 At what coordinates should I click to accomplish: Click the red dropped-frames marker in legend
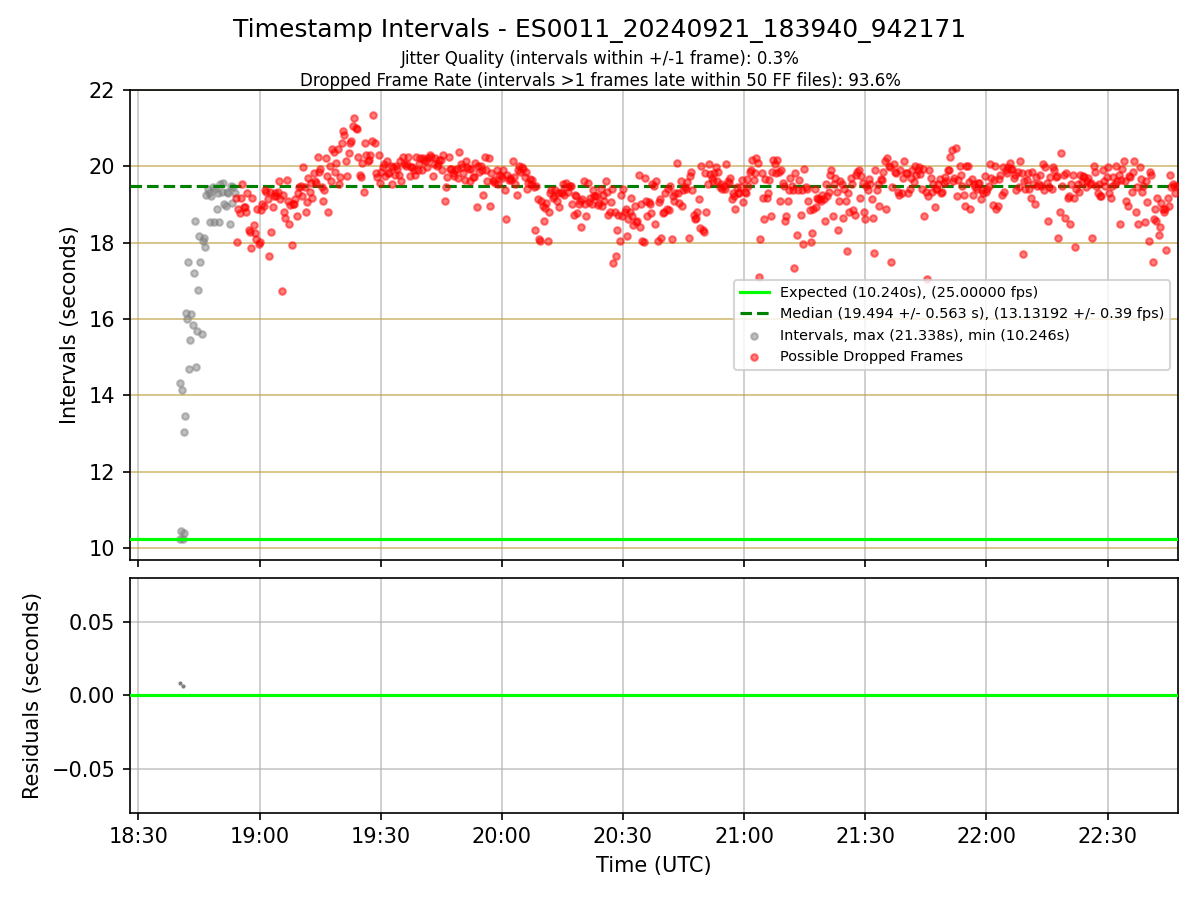tap(755, 356)
